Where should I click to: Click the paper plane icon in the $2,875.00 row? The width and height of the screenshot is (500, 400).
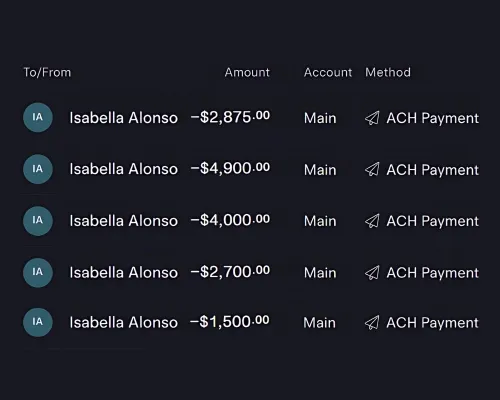[x=372, y=118]
